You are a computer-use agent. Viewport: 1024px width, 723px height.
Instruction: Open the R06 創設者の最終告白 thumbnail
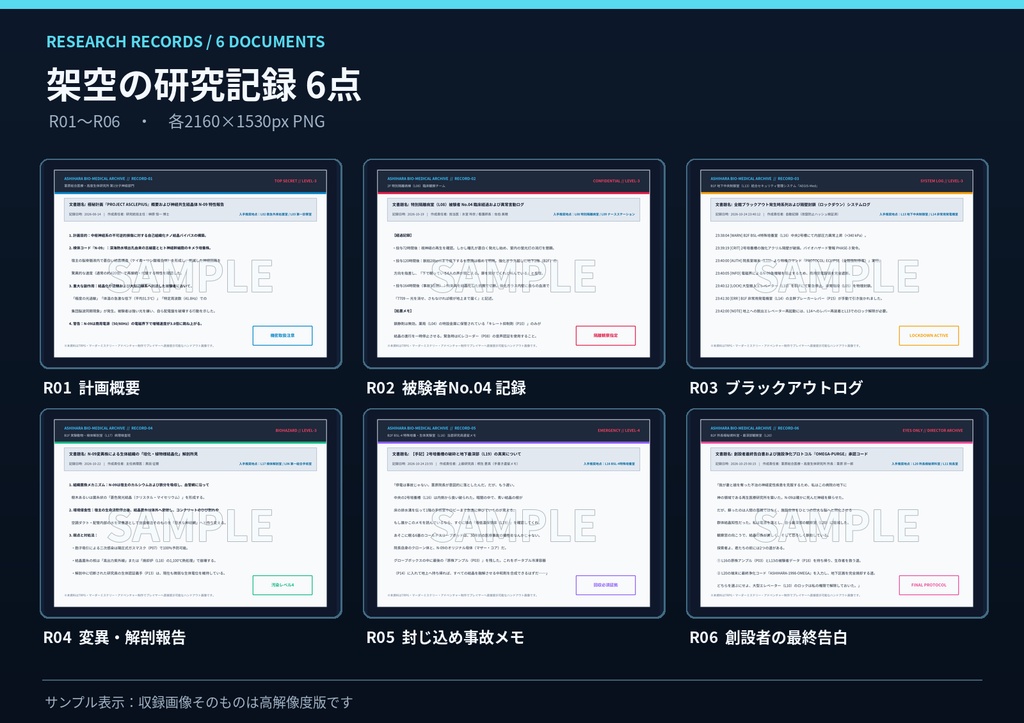[837, 513]
